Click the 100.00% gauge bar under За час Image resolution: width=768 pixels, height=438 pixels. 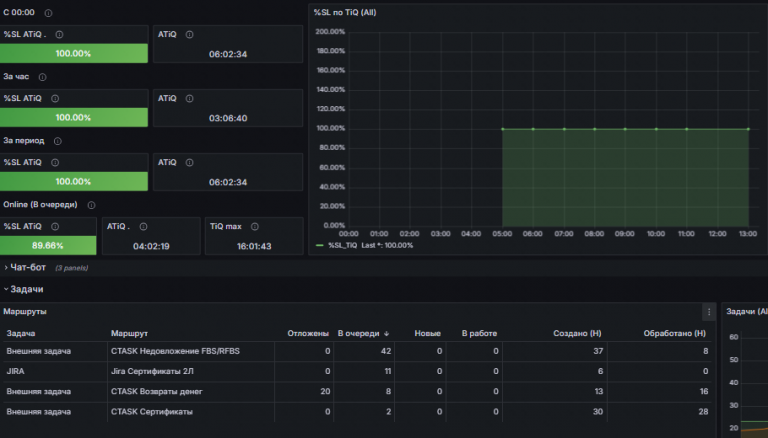(x=74, y=118)
